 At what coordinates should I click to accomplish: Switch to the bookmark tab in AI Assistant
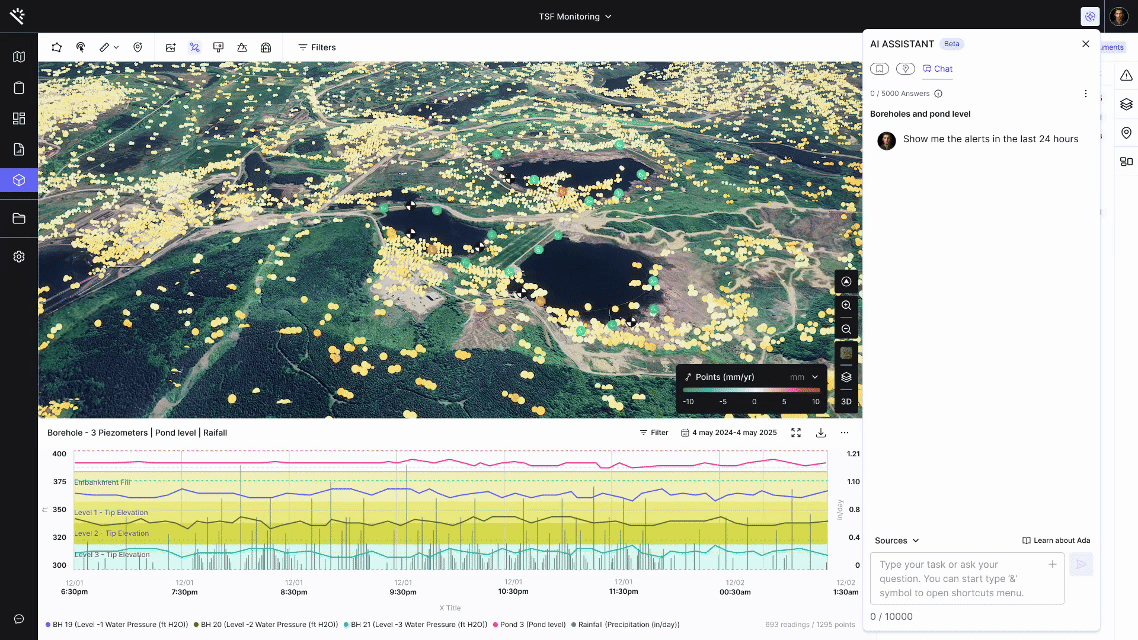point(880,69)
